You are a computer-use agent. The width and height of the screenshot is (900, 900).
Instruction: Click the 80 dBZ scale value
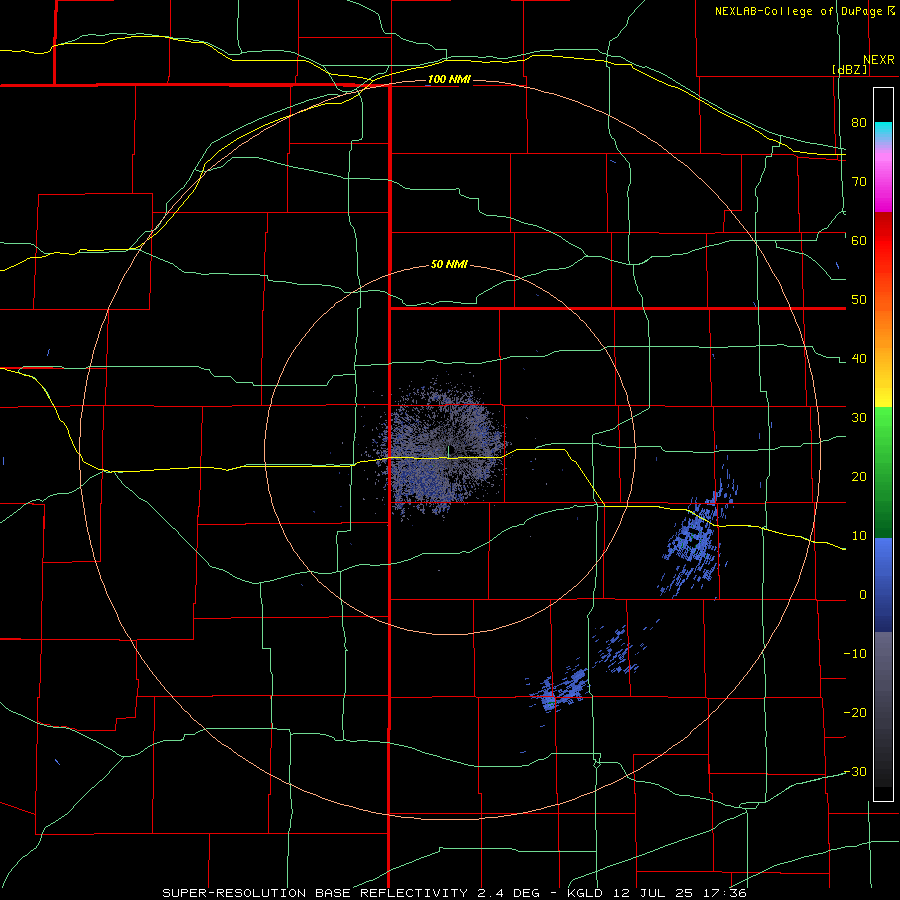point(859,122)
